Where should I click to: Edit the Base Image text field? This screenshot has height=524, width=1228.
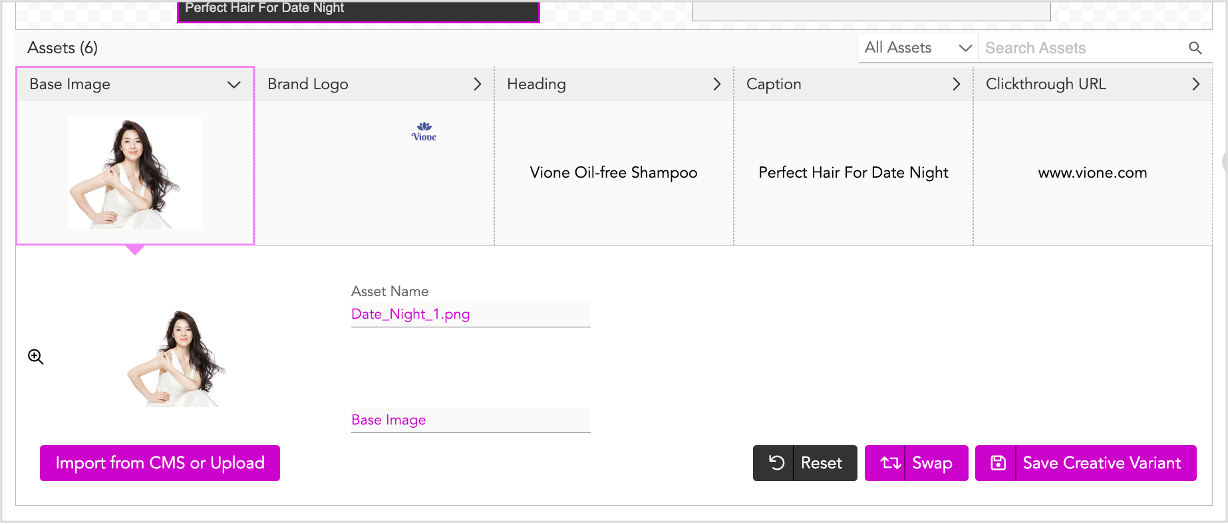pyautogui.click(x=471, y=420)
